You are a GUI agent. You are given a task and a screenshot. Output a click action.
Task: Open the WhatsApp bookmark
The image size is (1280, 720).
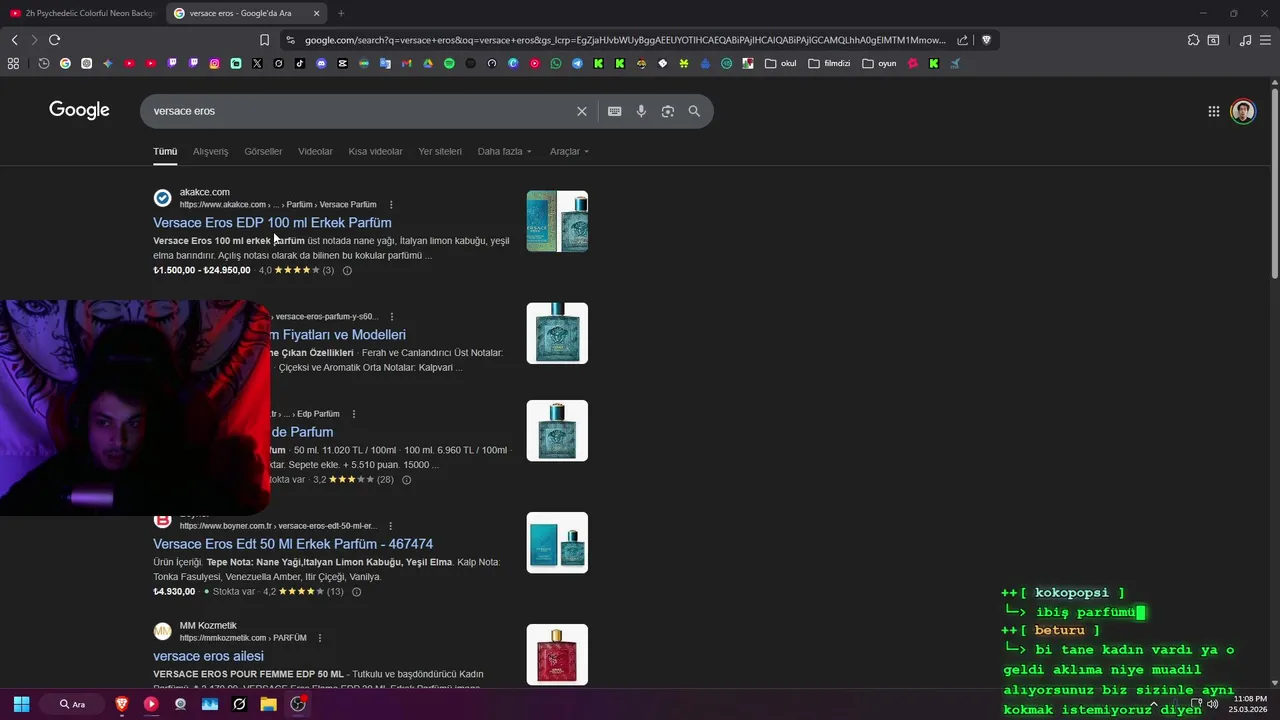[x=556, y=63]
